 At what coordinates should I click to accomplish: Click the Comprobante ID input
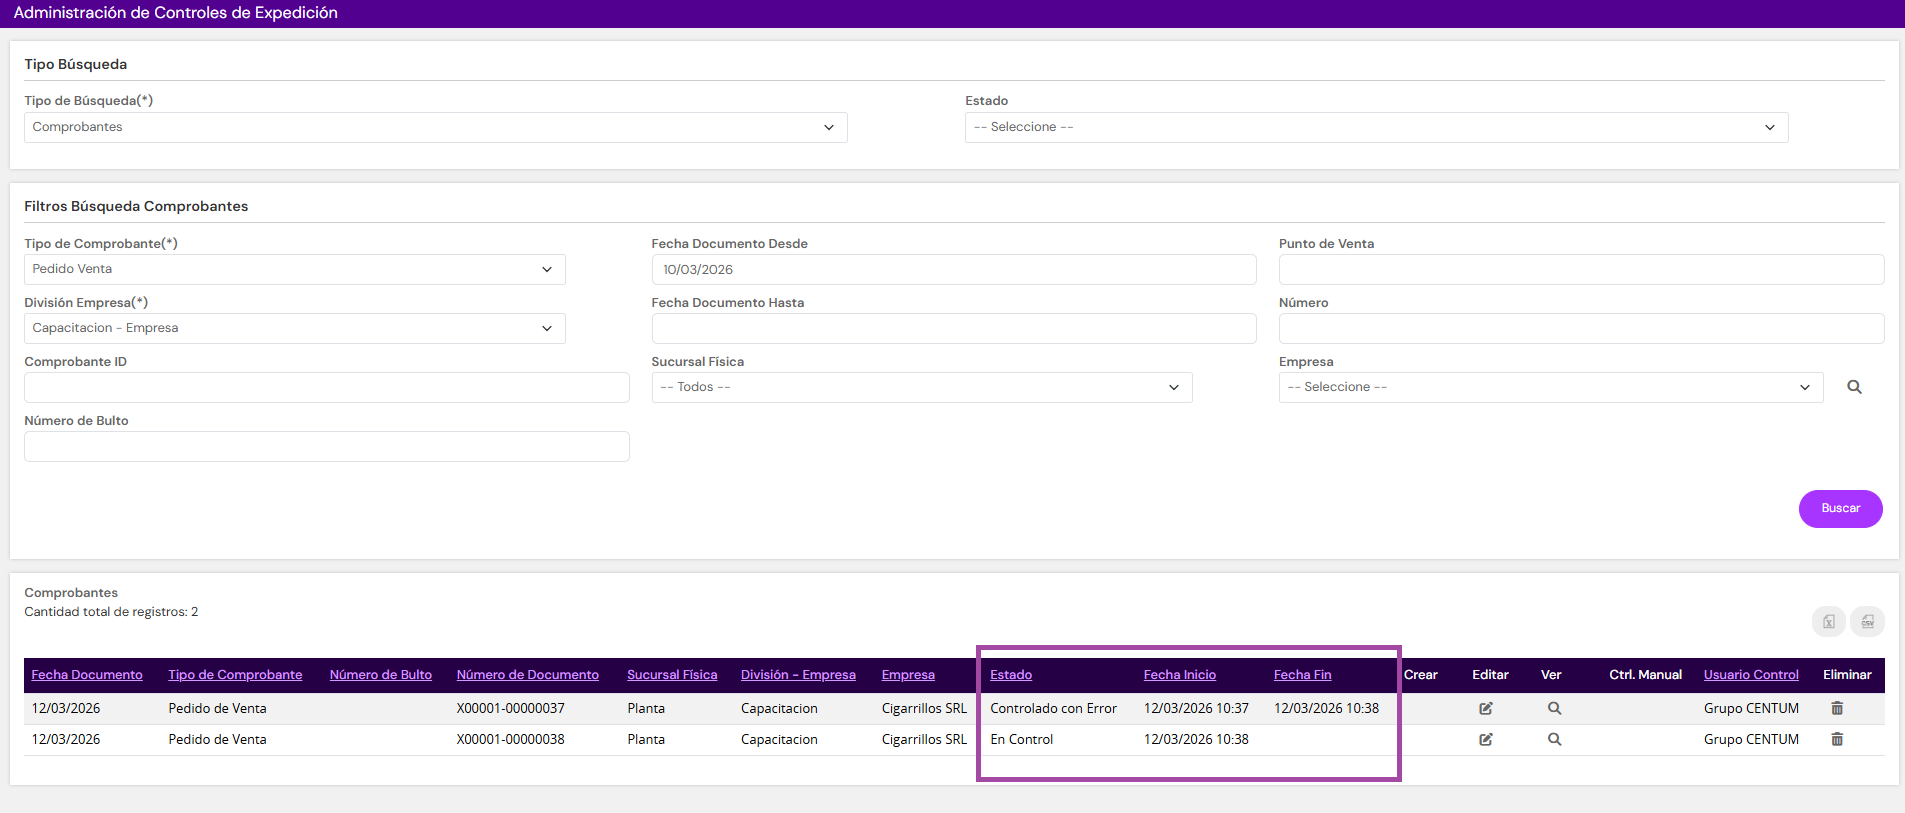(327, 387)
